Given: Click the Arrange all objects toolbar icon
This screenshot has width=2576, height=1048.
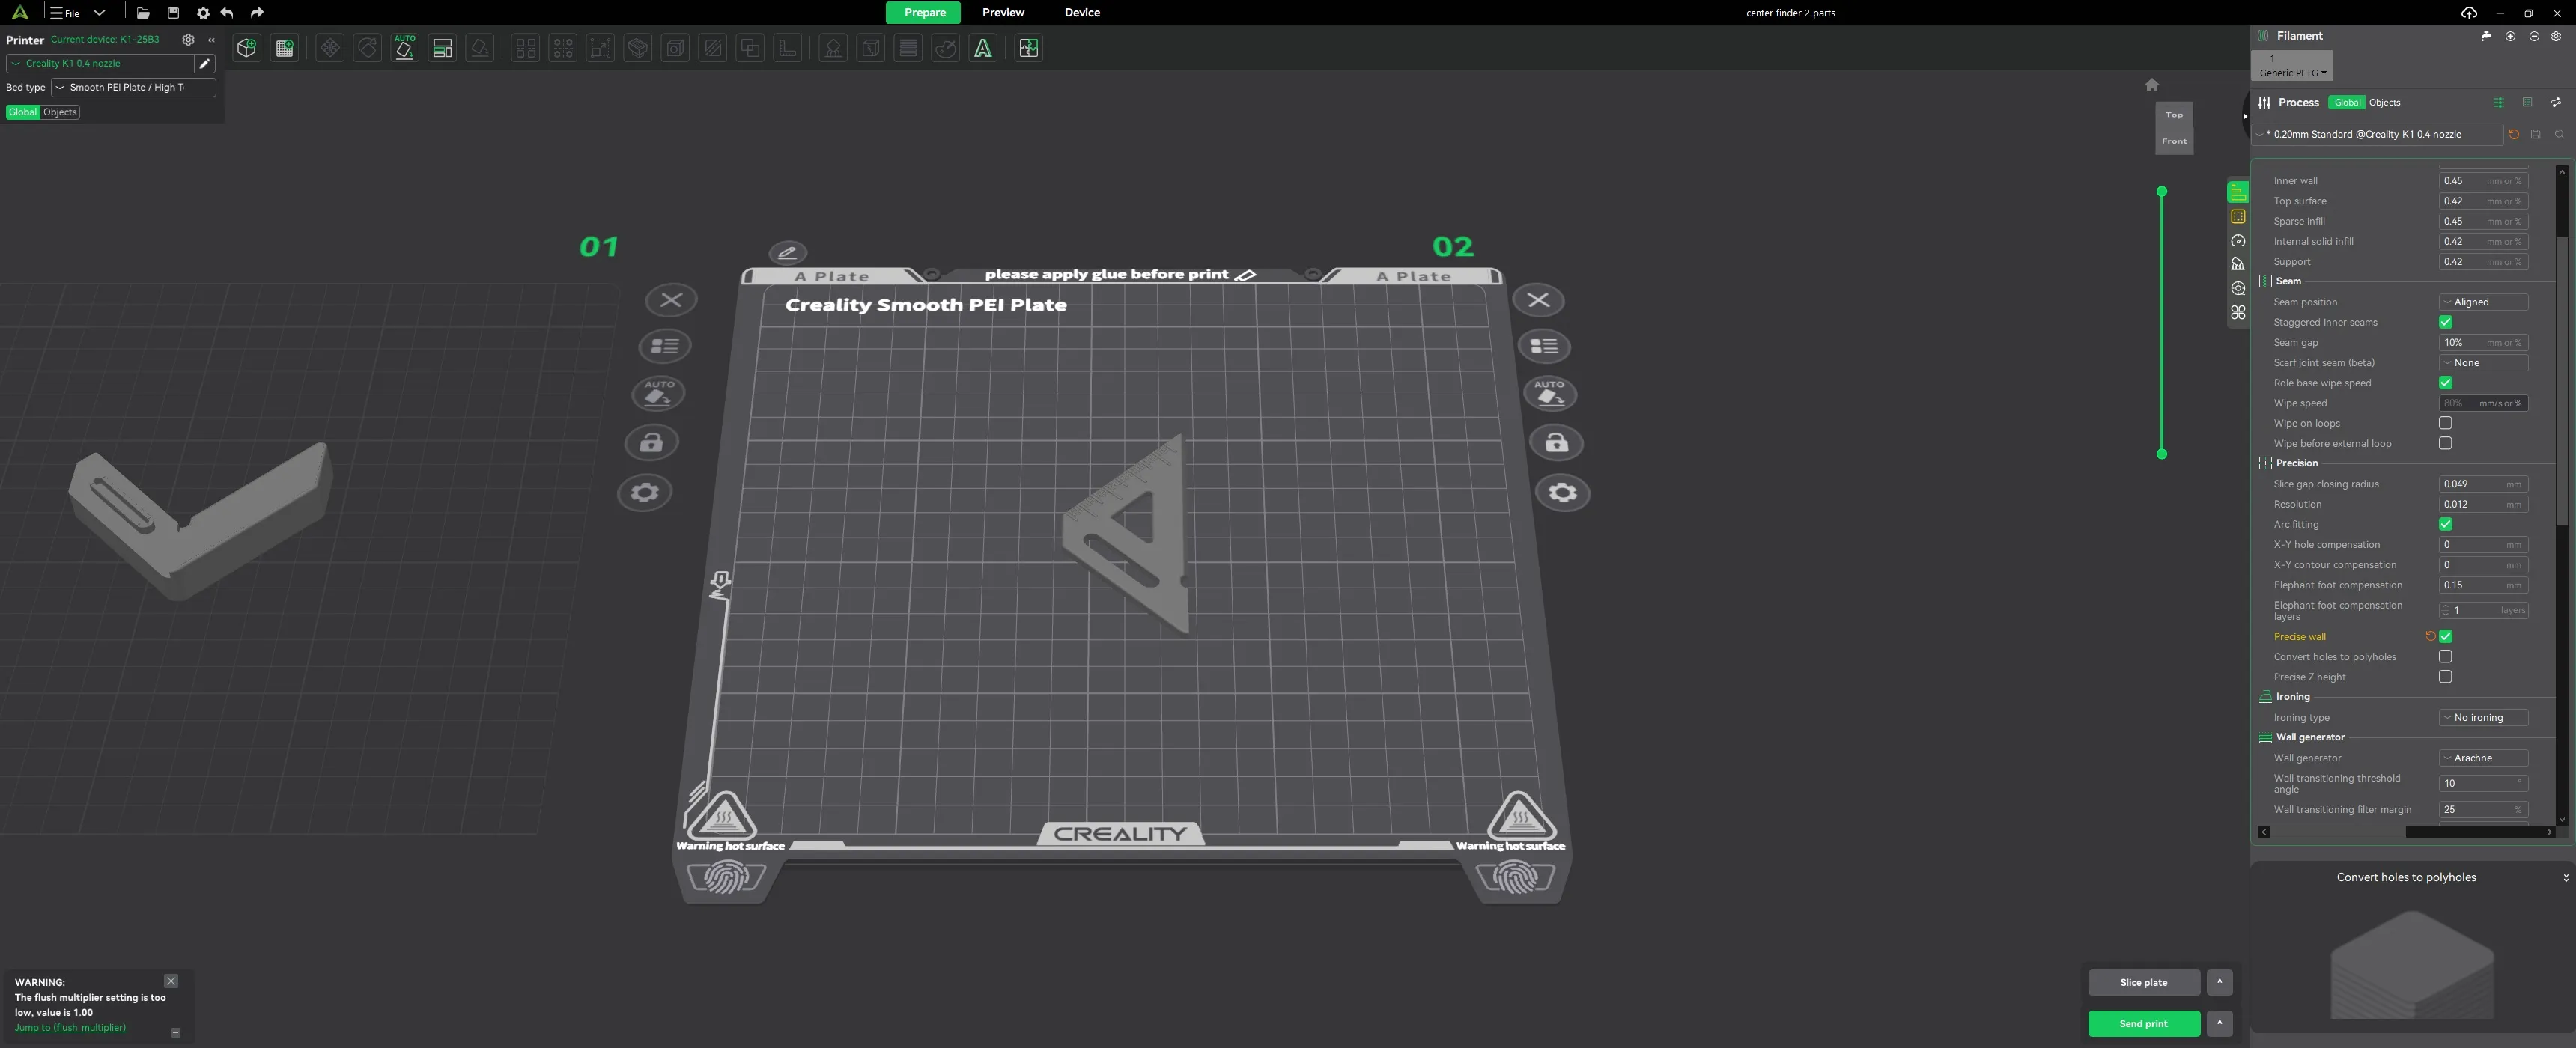Looking at the screenshot, I should click(x=442, y=48).
